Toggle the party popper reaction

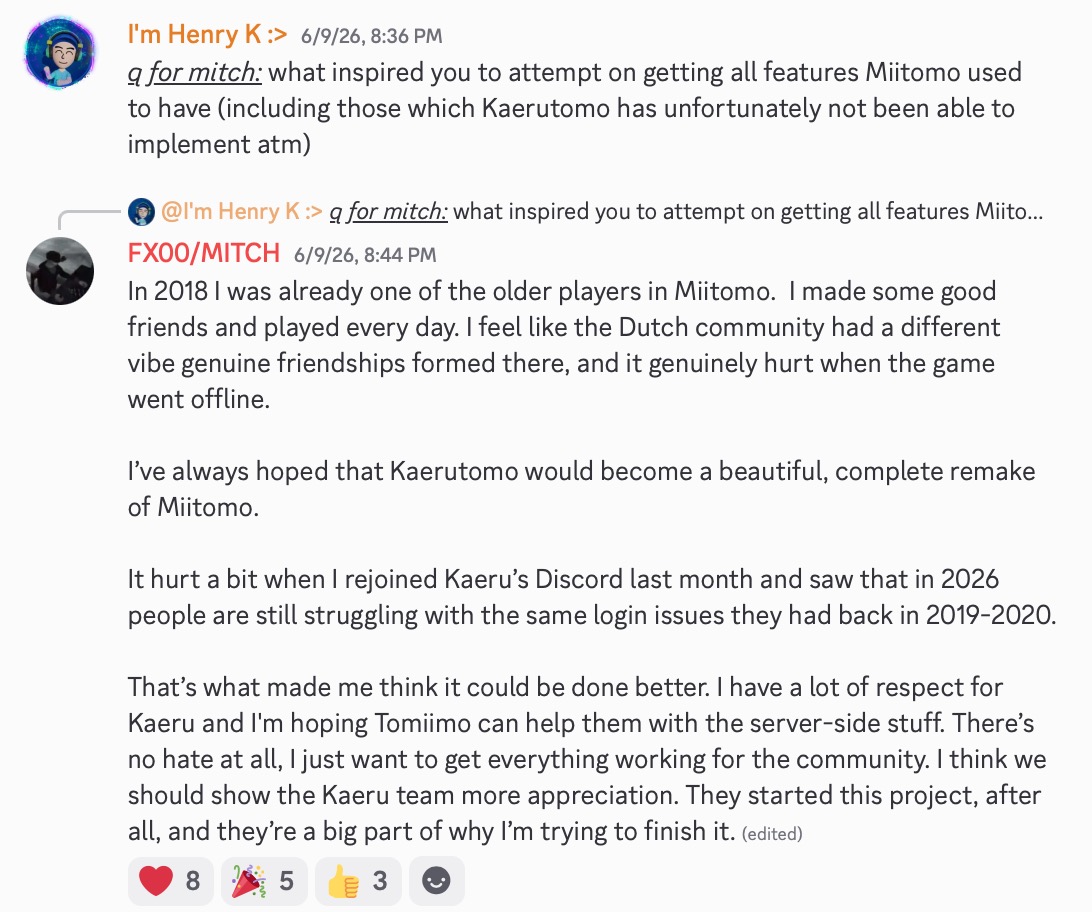point(264,881)
